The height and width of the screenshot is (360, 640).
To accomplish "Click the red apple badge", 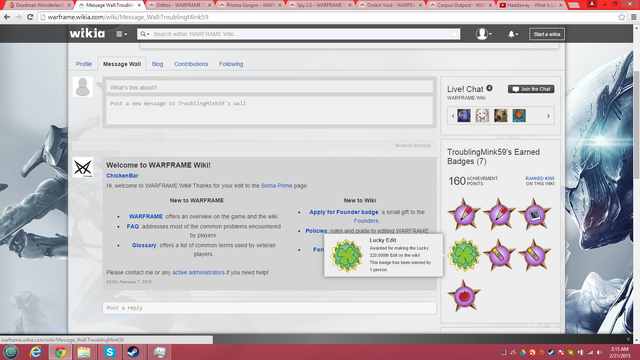I will [464, 296].
